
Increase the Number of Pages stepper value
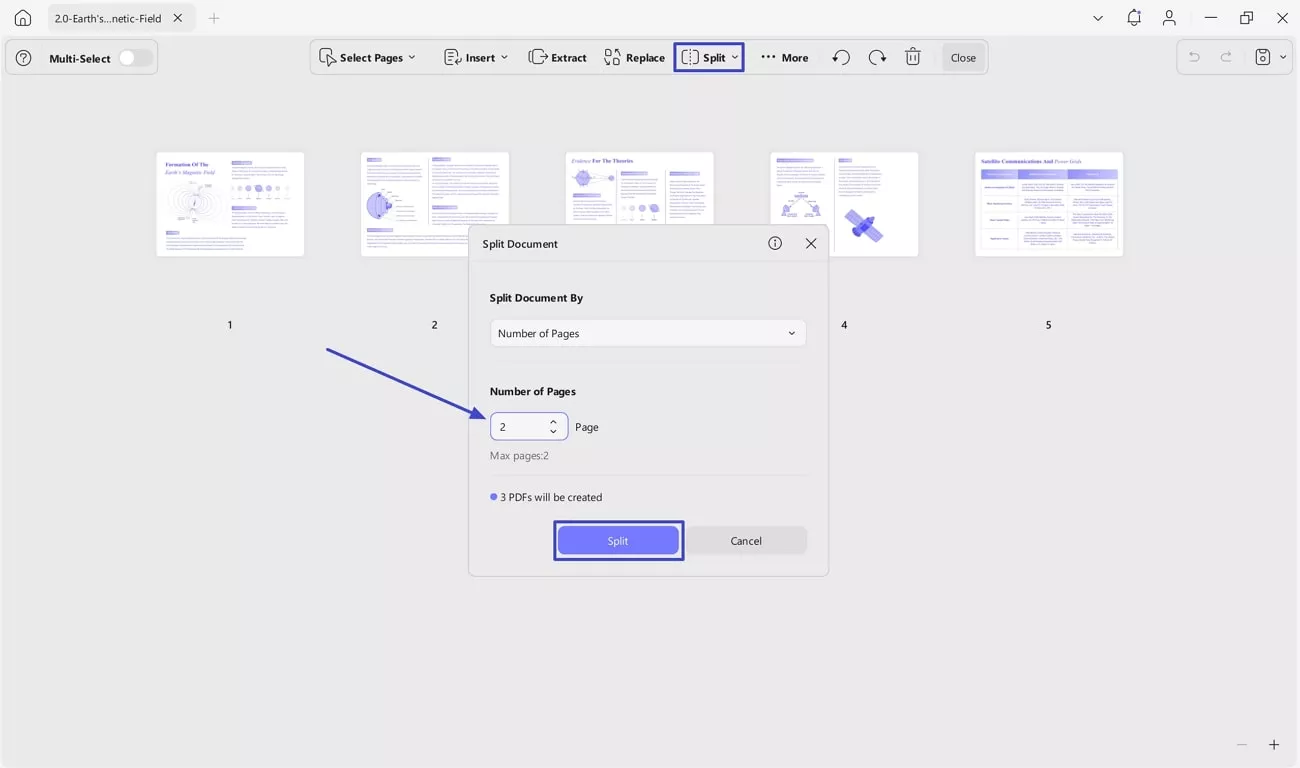[553, 421]
